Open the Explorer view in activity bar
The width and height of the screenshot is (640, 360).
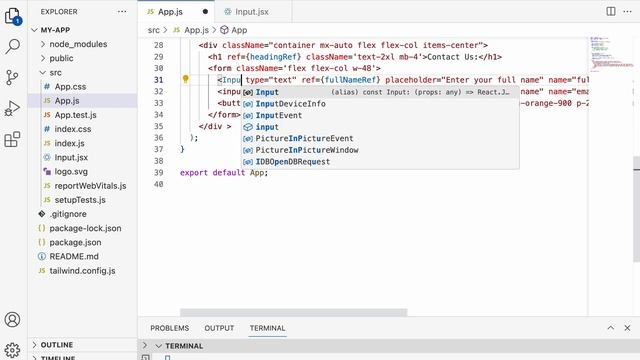[x=13, y=16]
